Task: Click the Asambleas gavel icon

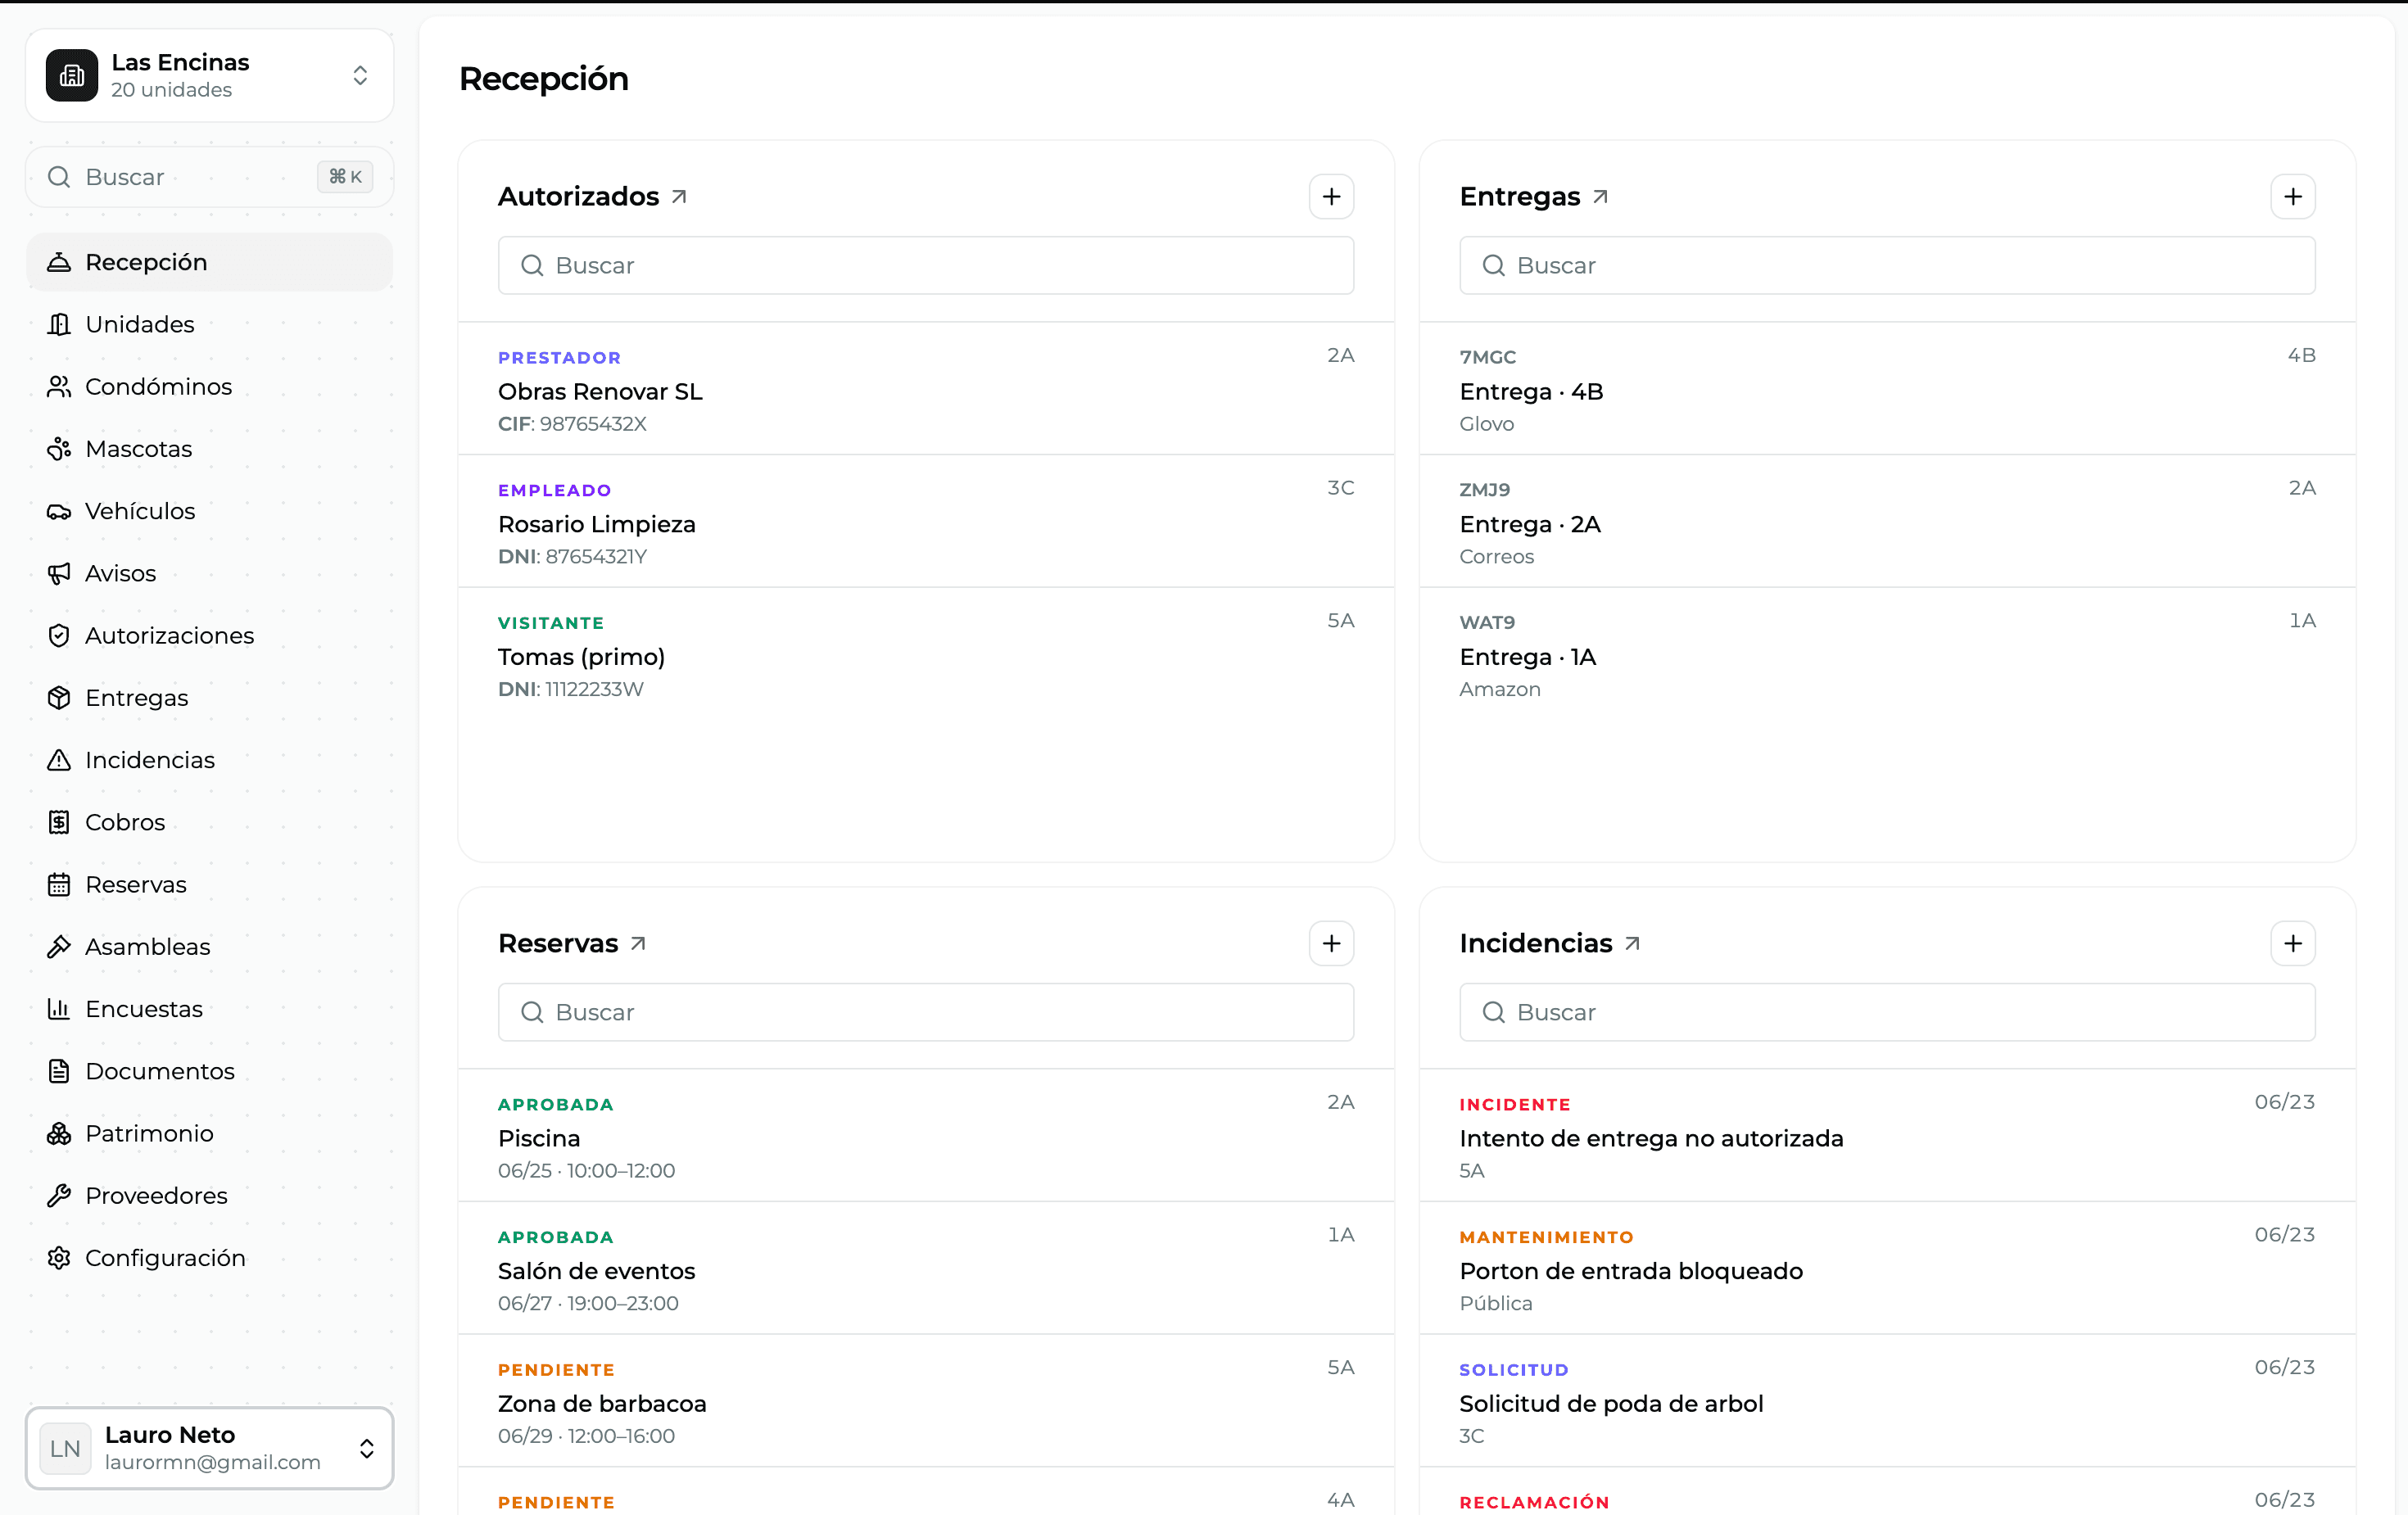Action: tap(59, 946)
